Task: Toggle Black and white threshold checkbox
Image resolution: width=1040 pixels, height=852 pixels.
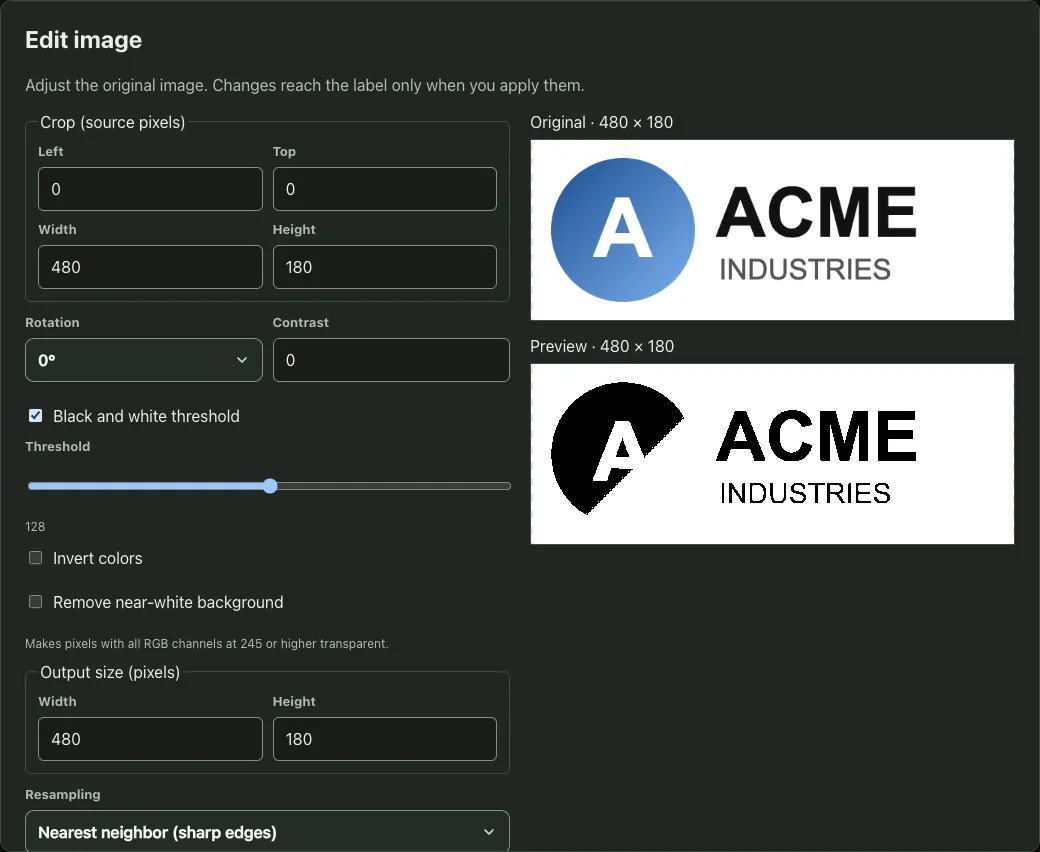Action: 36,416
